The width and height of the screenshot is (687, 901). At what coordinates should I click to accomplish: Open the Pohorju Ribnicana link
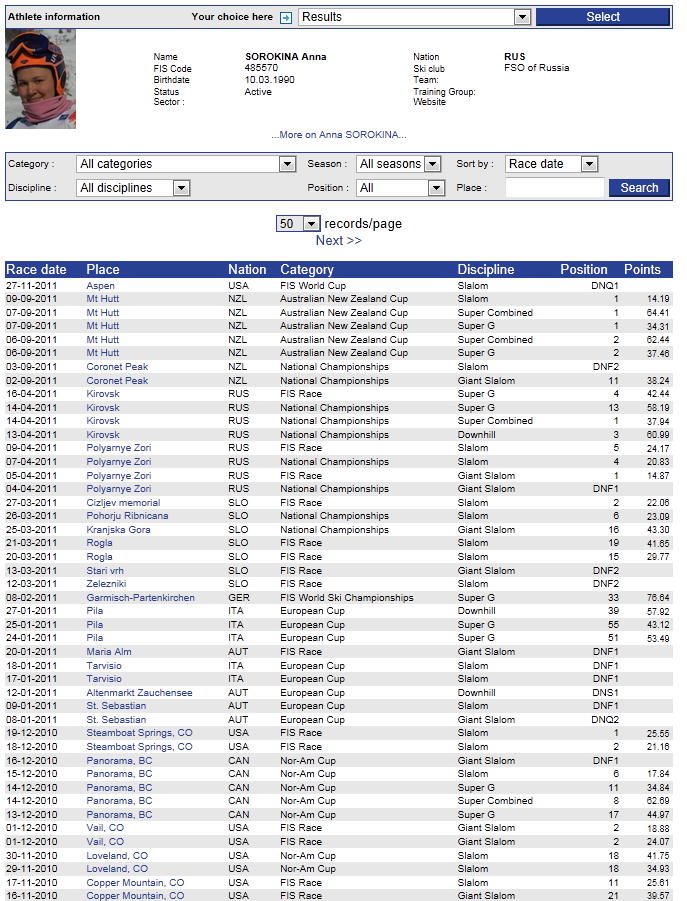click(x=128, y=515)
